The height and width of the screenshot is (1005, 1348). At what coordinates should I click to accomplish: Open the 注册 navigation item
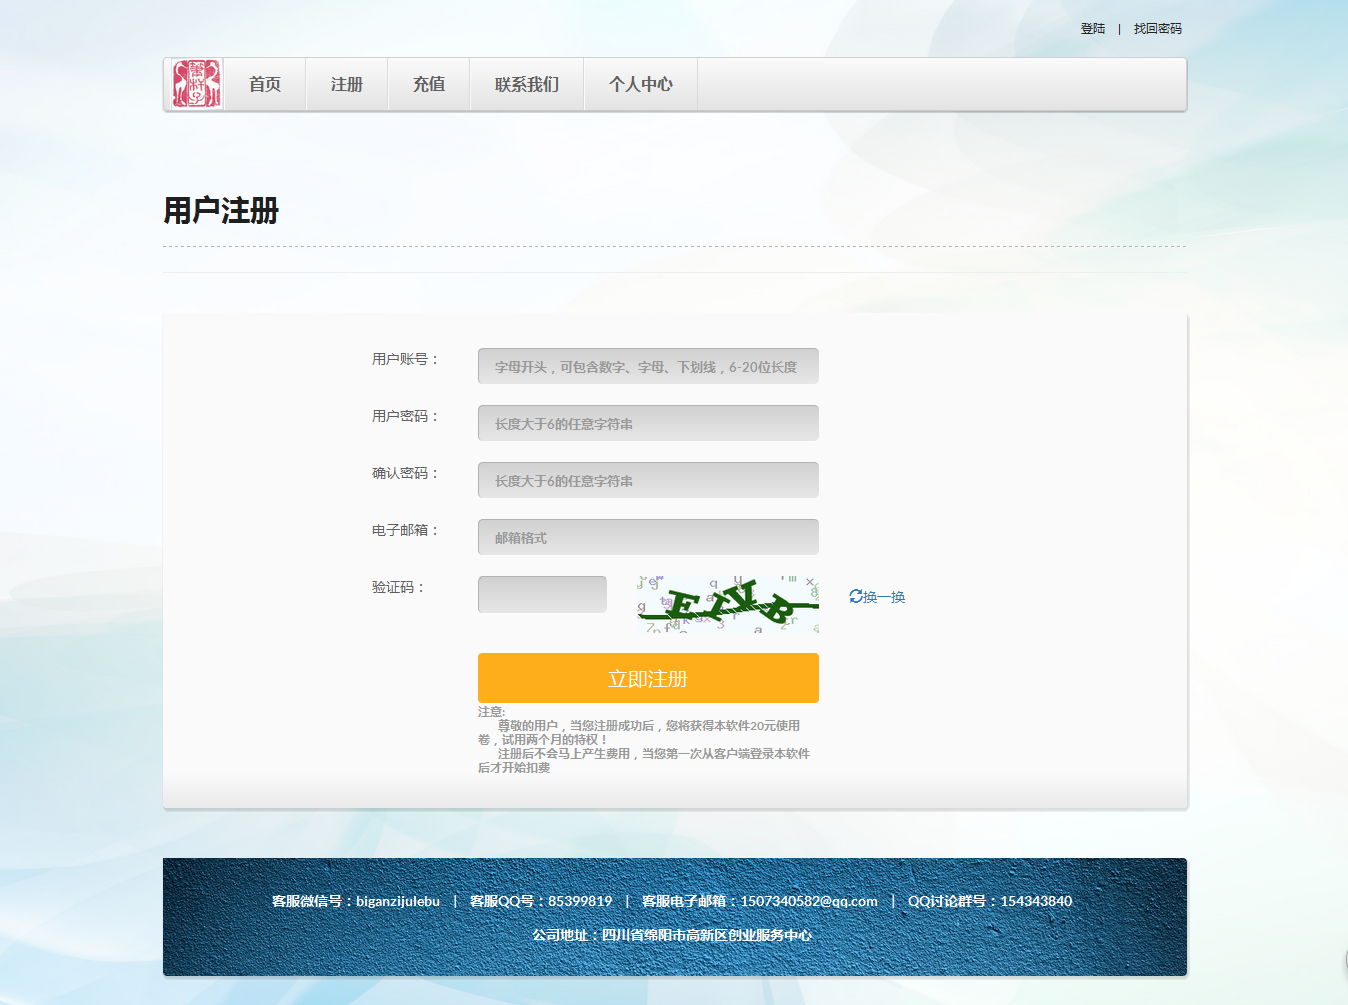(x=347, y=85)
